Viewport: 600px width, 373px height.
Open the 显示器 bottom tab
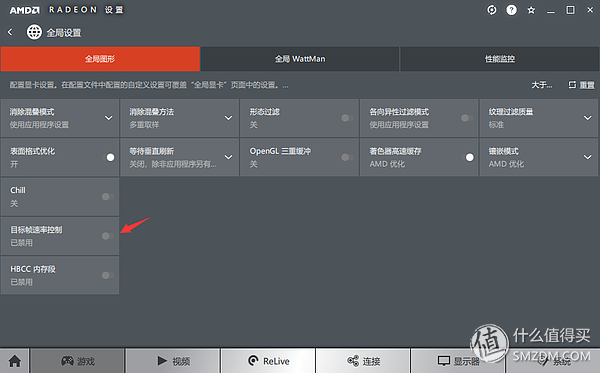click(458, 361)
